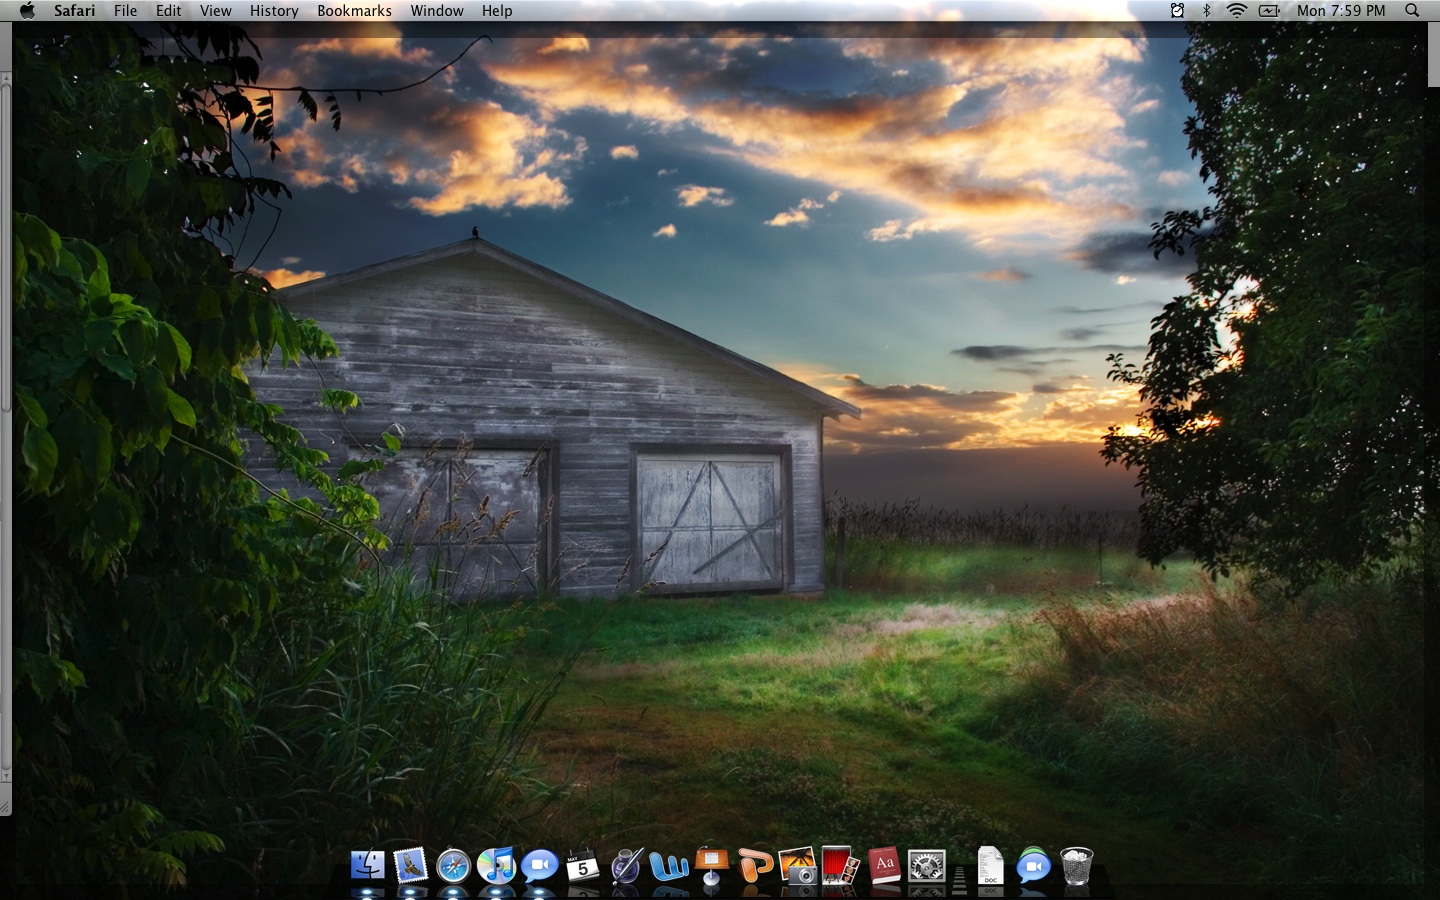This screenshot has height=900, width=1440.
Task: Open System Preferences gear icon
Action: [927, 865]
